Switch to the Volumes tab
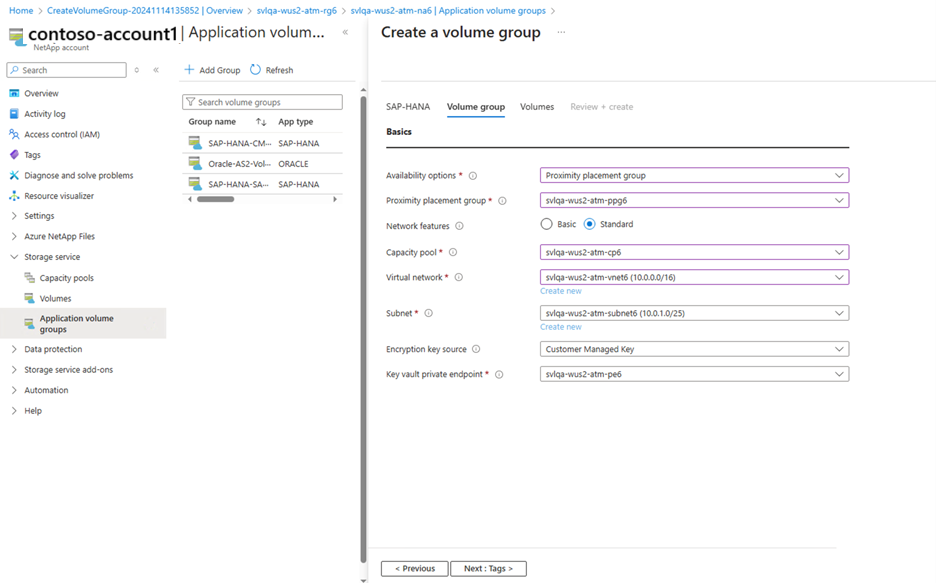936x583 pixels. pos(537,107)
